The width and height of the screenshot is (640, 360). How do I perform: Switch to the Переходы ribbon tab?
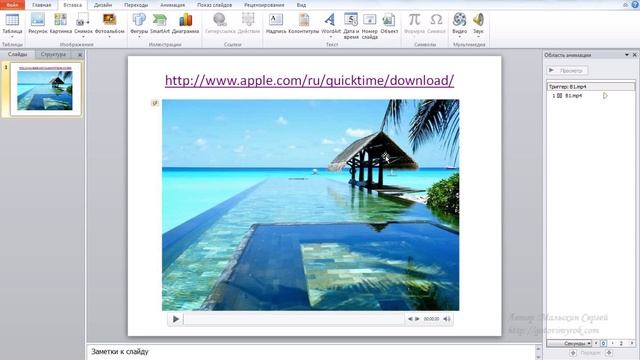(136, 5)
